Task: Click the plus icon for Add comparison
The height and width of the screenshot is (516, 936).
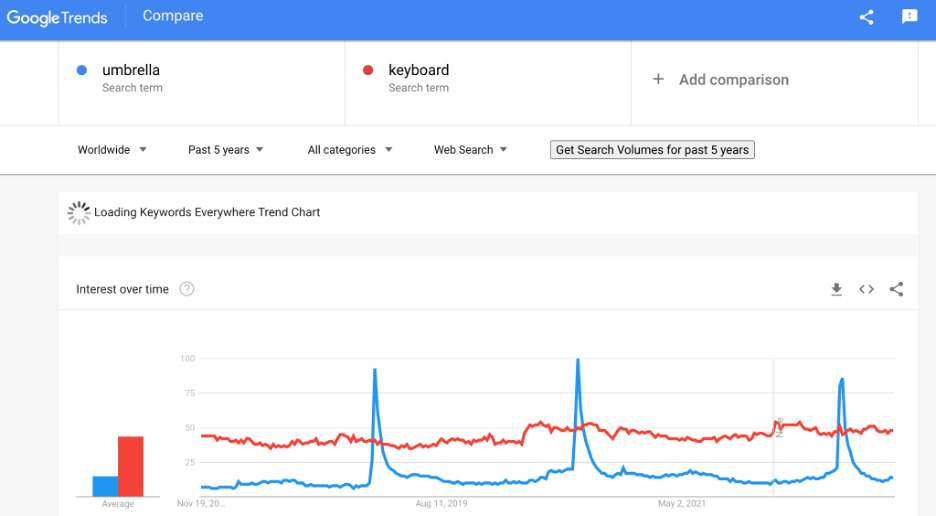Action: [x=658, y=79]
